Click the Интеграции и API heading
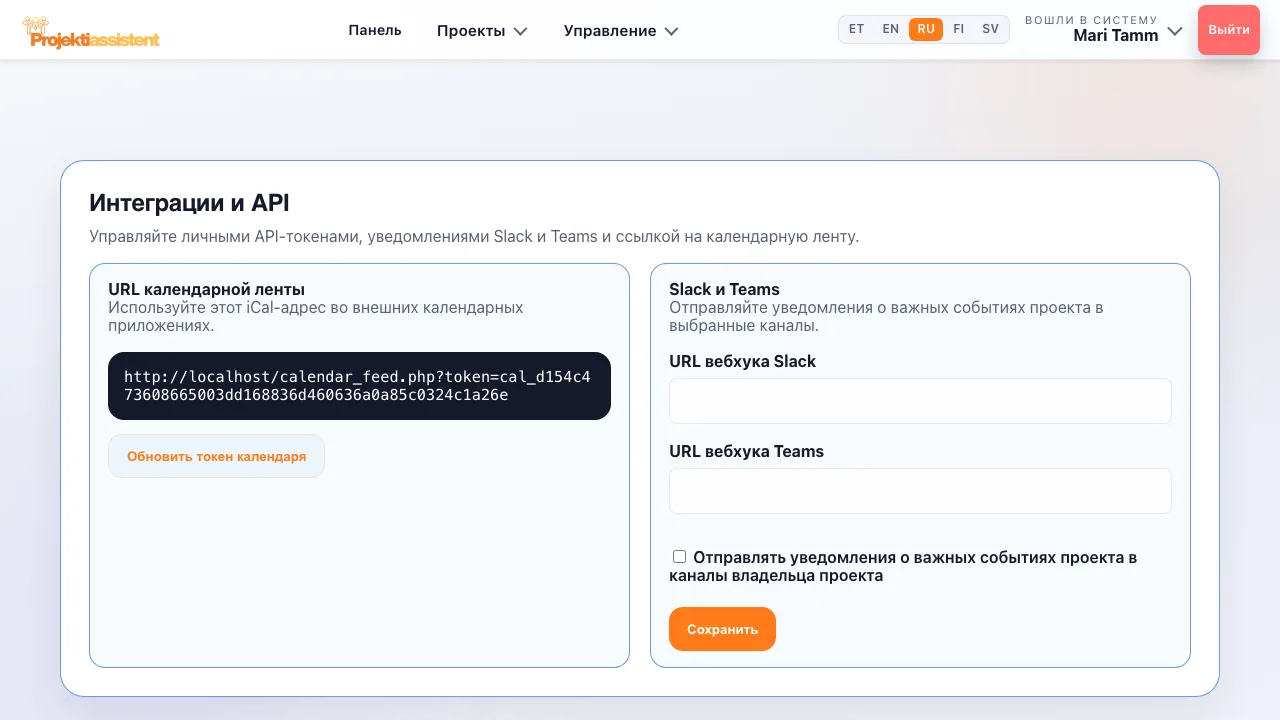Image resolution: width=1280 pixels, height=720 pixels. [189, 203]
